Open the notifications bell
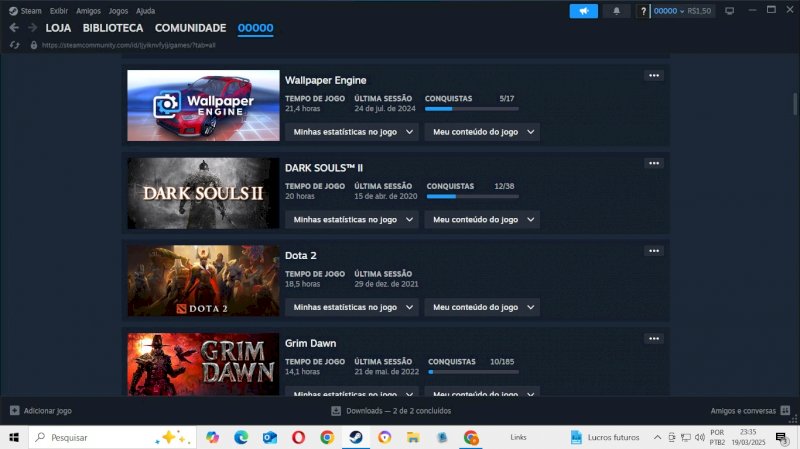This screenshot has width=800, height=449. [615, 11]
